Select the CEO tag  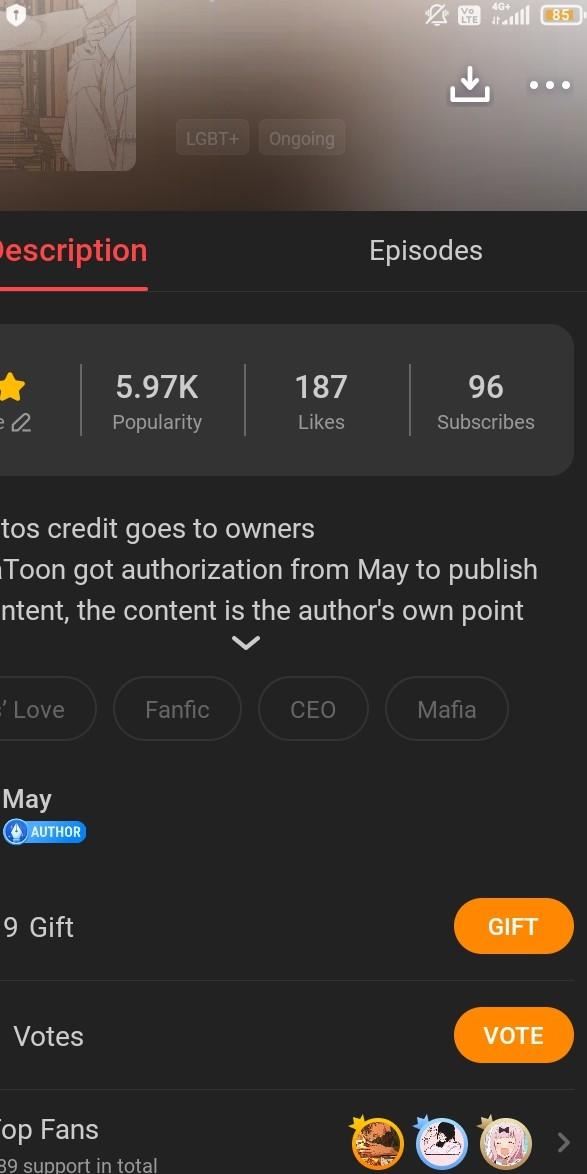tap(313, 709)
